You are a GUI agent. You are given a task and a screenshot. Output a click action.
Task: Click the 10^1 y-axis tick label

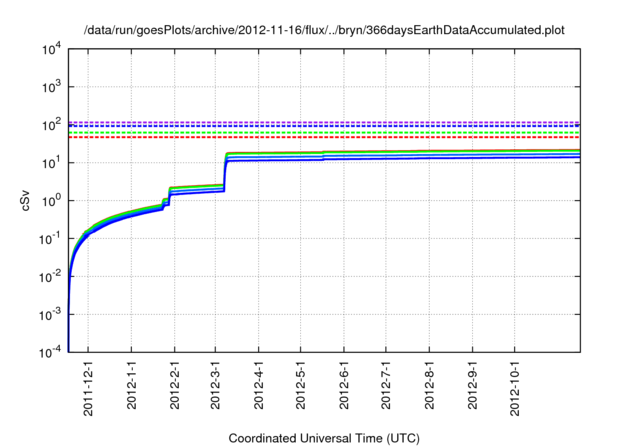51,163
